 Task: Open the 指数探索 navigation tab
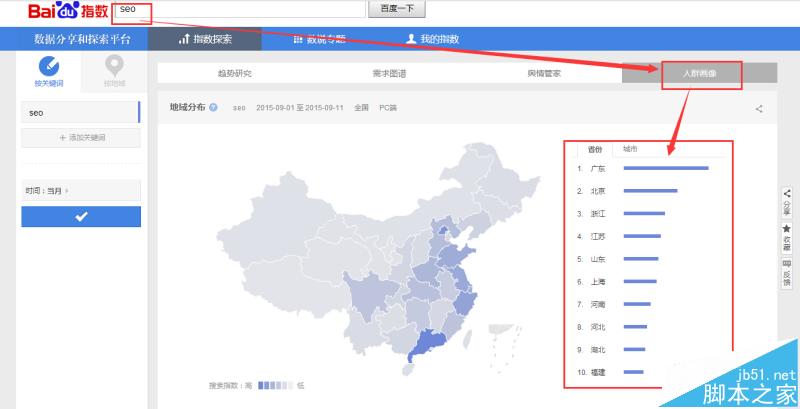click(205, 39)
